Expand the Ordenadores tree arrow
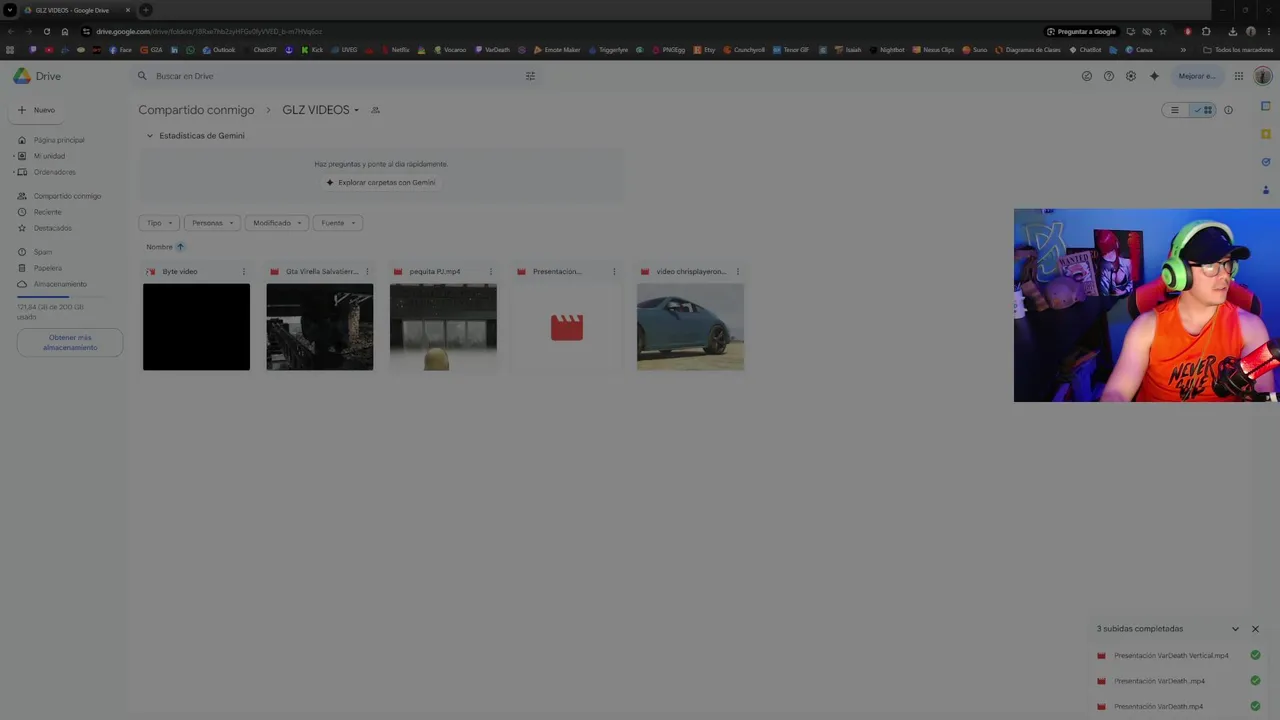Image resolution: width=1280 pixels, height=720 pixels. [x=12, y=172]
